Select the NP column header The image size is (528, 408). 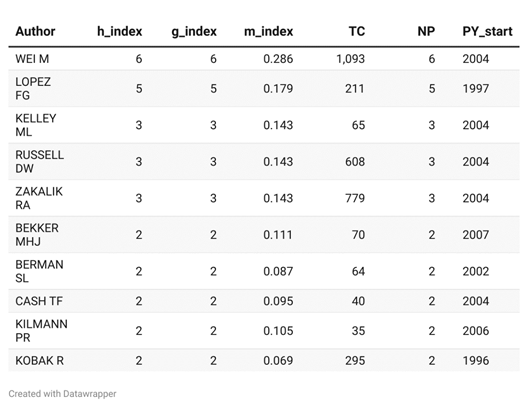coord(426,31)
